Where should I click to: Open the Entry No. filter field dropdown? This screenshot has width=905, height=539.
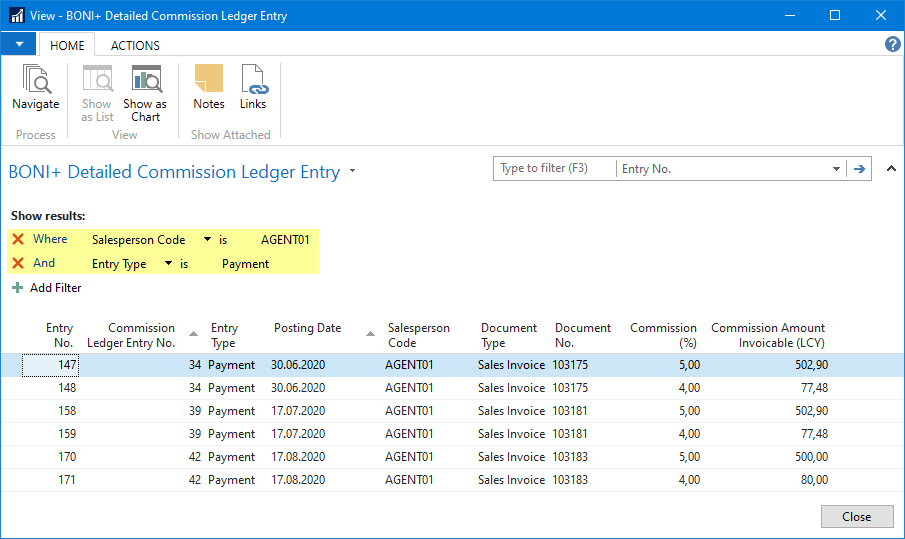[x=836, y=169]
